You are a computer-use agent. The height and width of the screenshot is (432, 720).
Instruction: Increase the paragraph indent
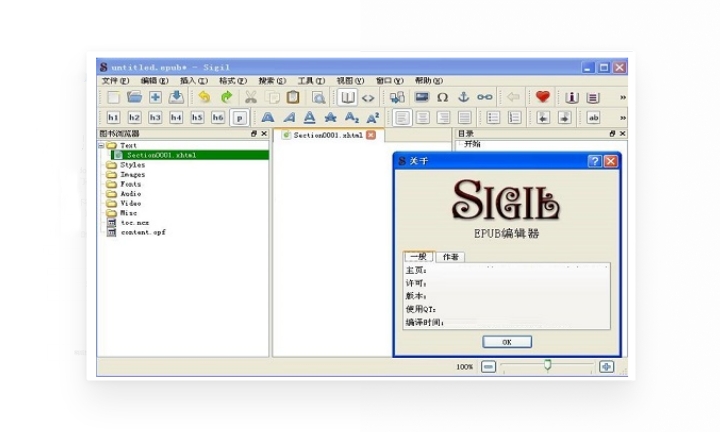[564, 118]
